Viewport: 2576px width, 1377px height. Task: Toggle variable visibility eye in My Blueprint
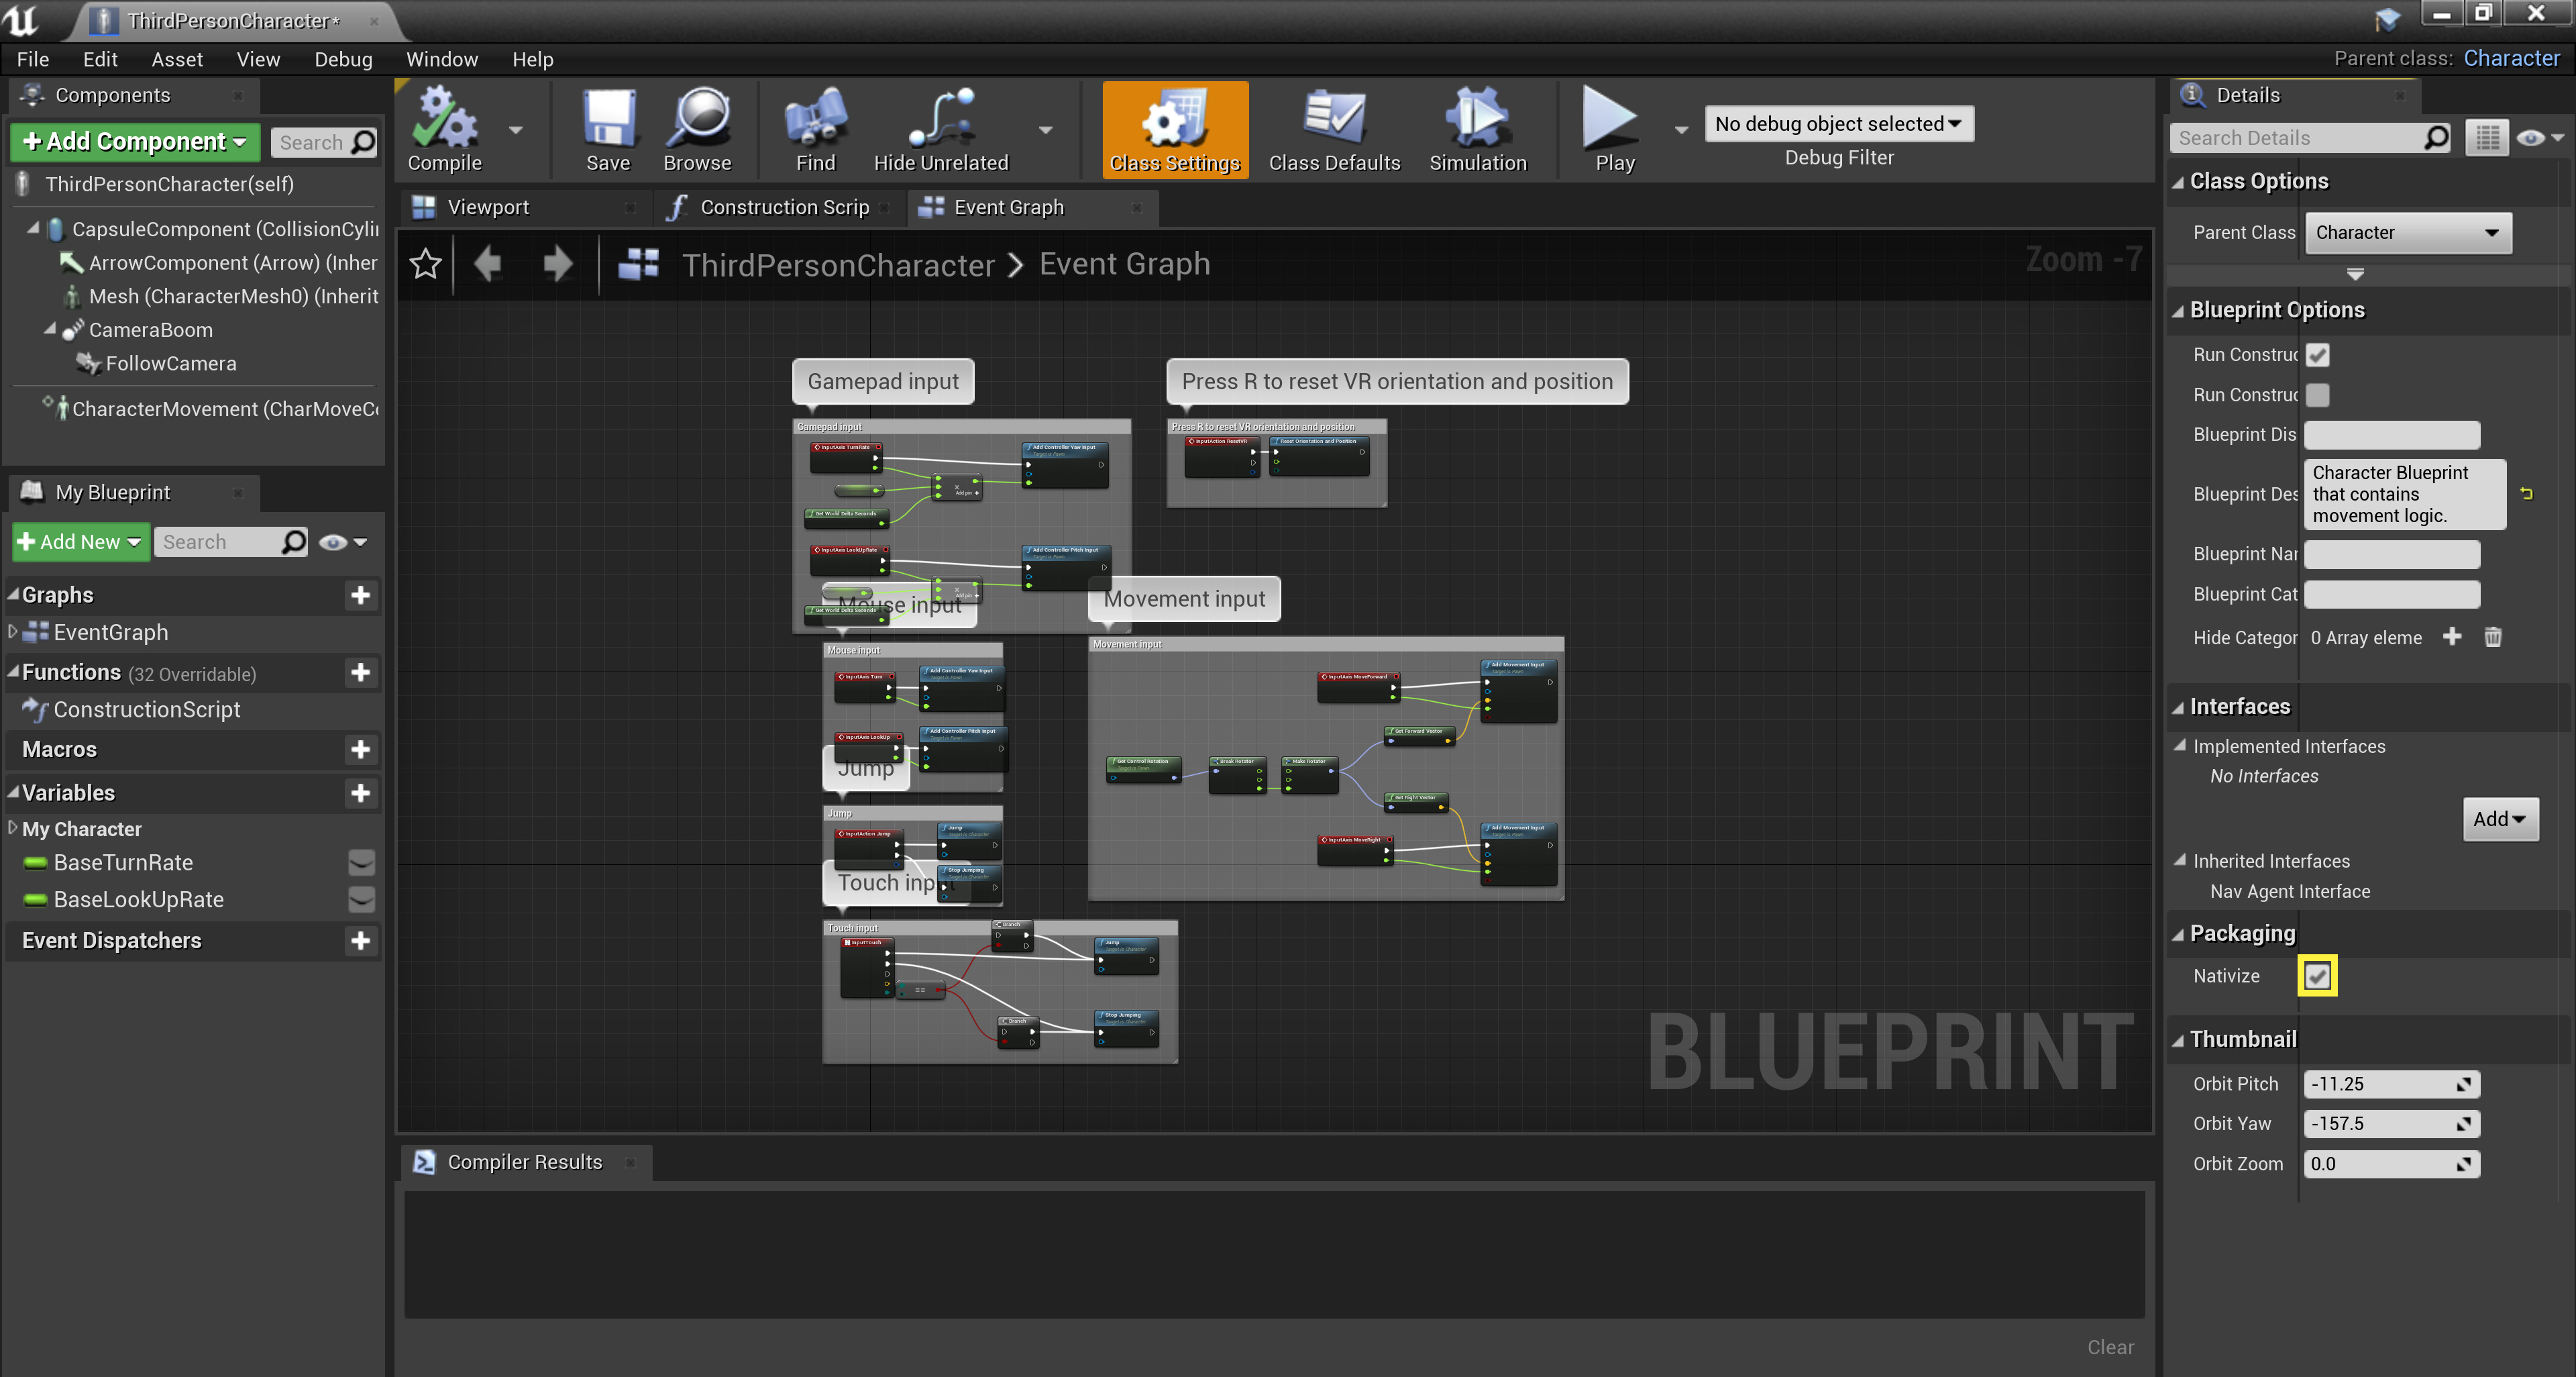point(334,541)
